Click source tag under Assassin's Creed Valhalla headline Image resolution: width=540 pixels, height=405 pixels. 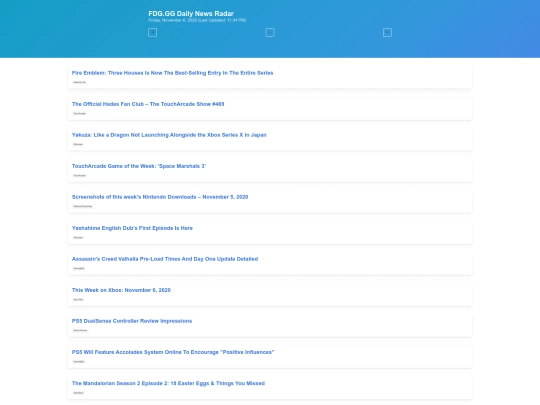(x=79, y=268)
